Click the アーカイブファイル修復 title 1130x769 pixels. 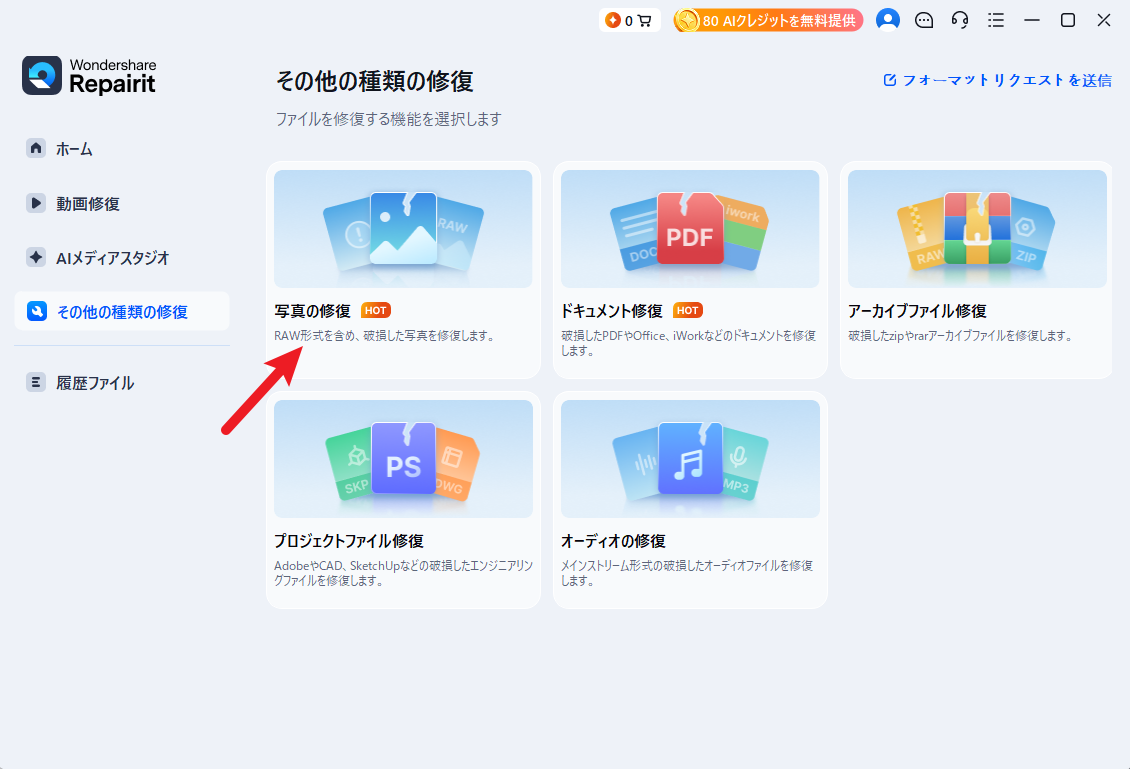pos(917,311)
